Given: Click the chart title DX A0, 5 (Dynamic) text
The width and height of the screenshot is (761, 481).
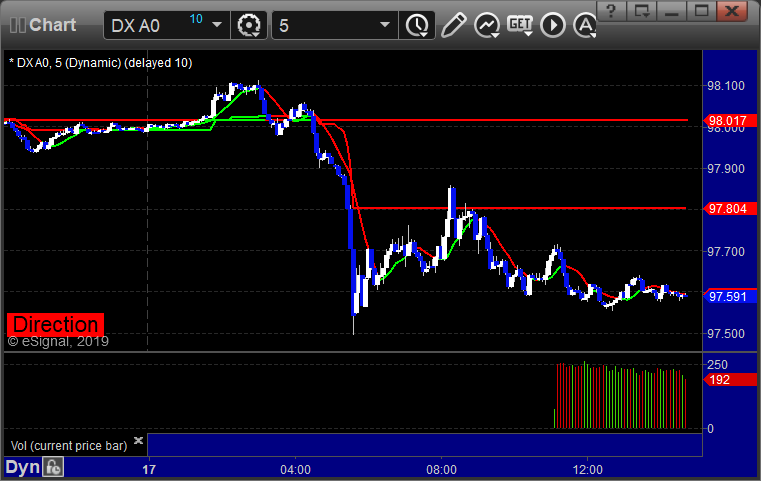Looking at the screenshot, I should tap(100, 63).
